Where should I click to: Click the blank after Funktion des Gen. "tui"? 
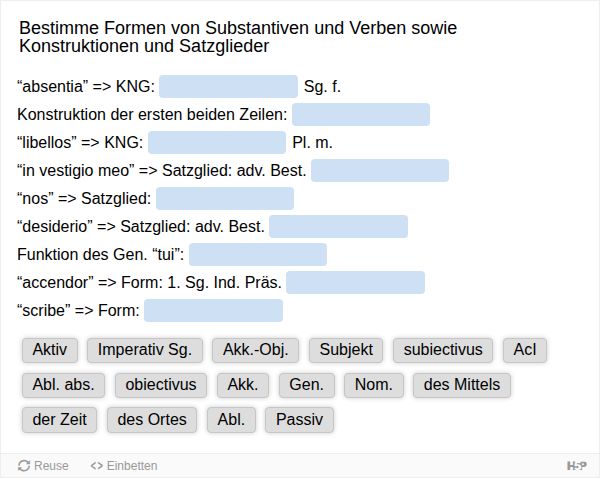point(258,254)
